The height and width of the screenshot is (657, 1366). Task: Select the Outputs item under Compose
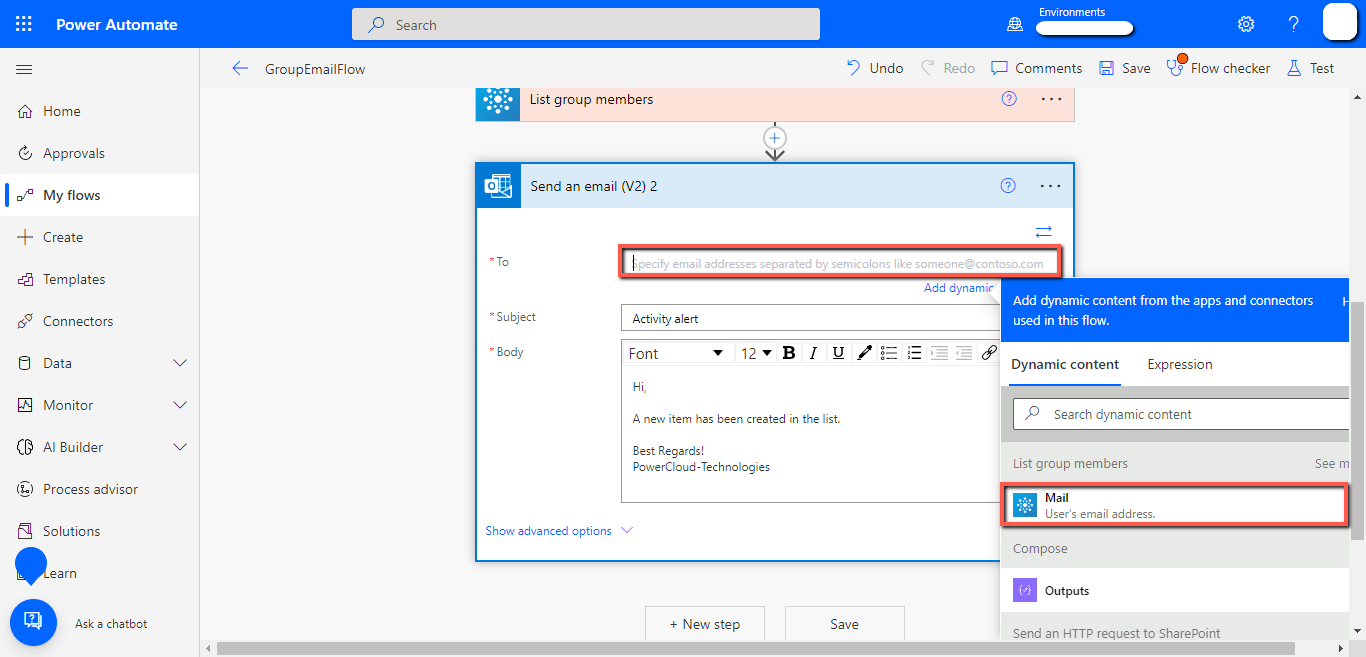click(x=1174, y=590)
